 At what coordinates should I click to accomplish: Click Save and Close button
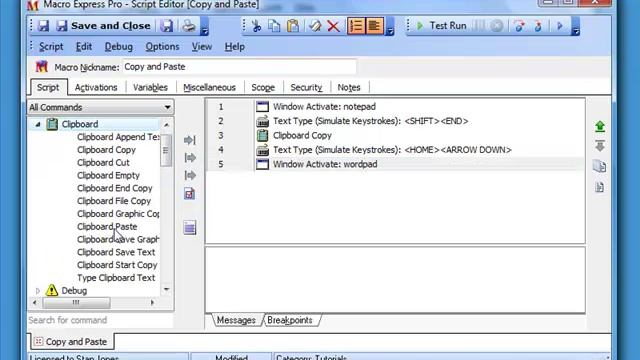103,26
